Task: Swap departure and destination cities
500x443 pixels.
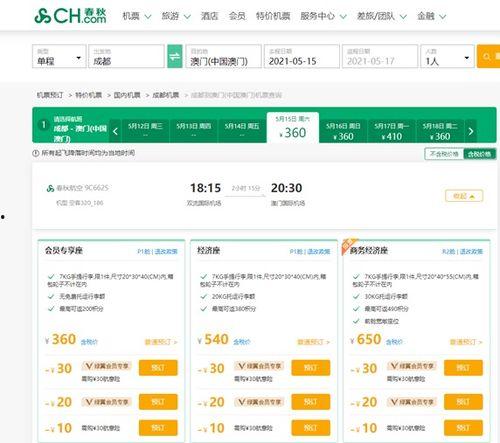Action: coord(175,56)
